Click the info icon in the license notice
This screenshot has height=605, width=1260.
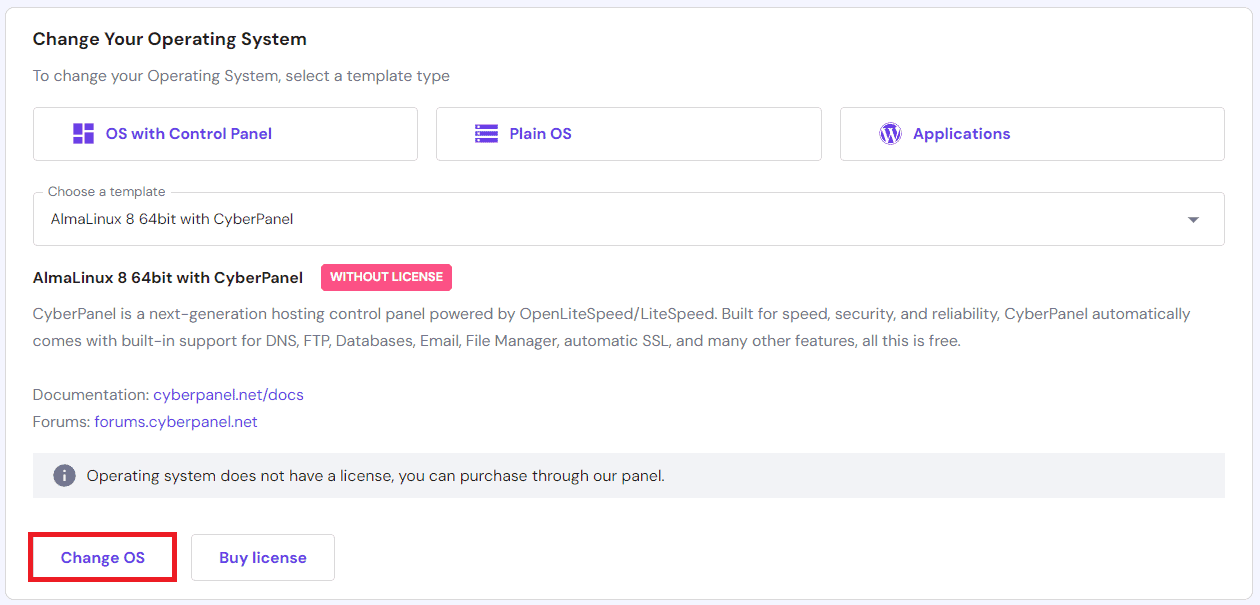64,475
